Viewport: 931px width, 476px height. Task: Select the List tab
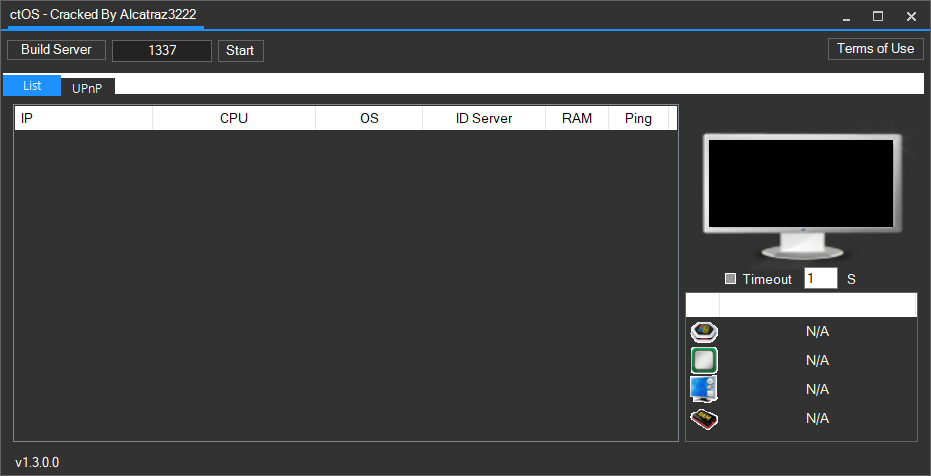pyautogui.click(x=32, y=86)
